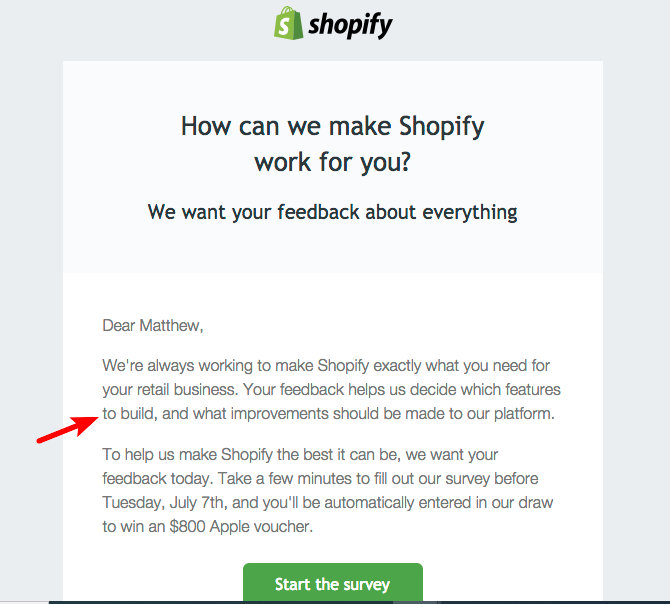Click 'We want your feedback about everything' subheading
This screenshot has width=670, height=604.
pyautogui.click(x=333, y=212)
